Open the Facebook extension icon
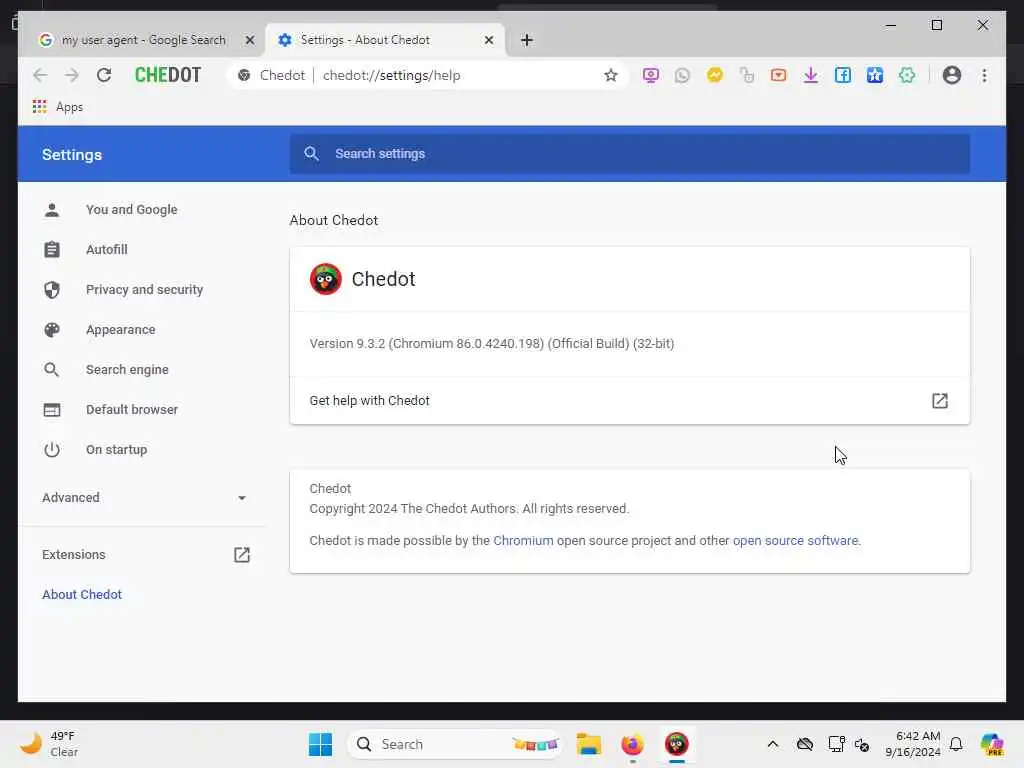The image size is (1024, 768). click(842, 76)
